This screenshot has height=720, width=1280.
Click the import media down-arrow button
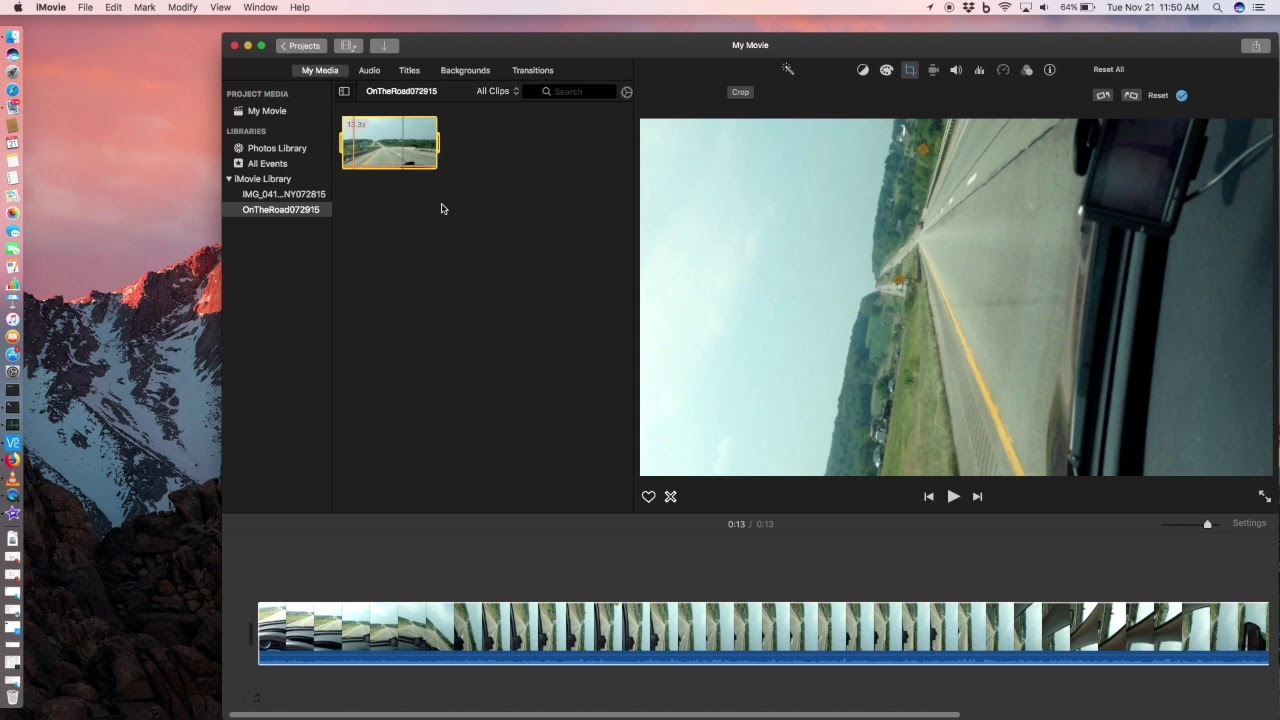[x=384, y=46]
